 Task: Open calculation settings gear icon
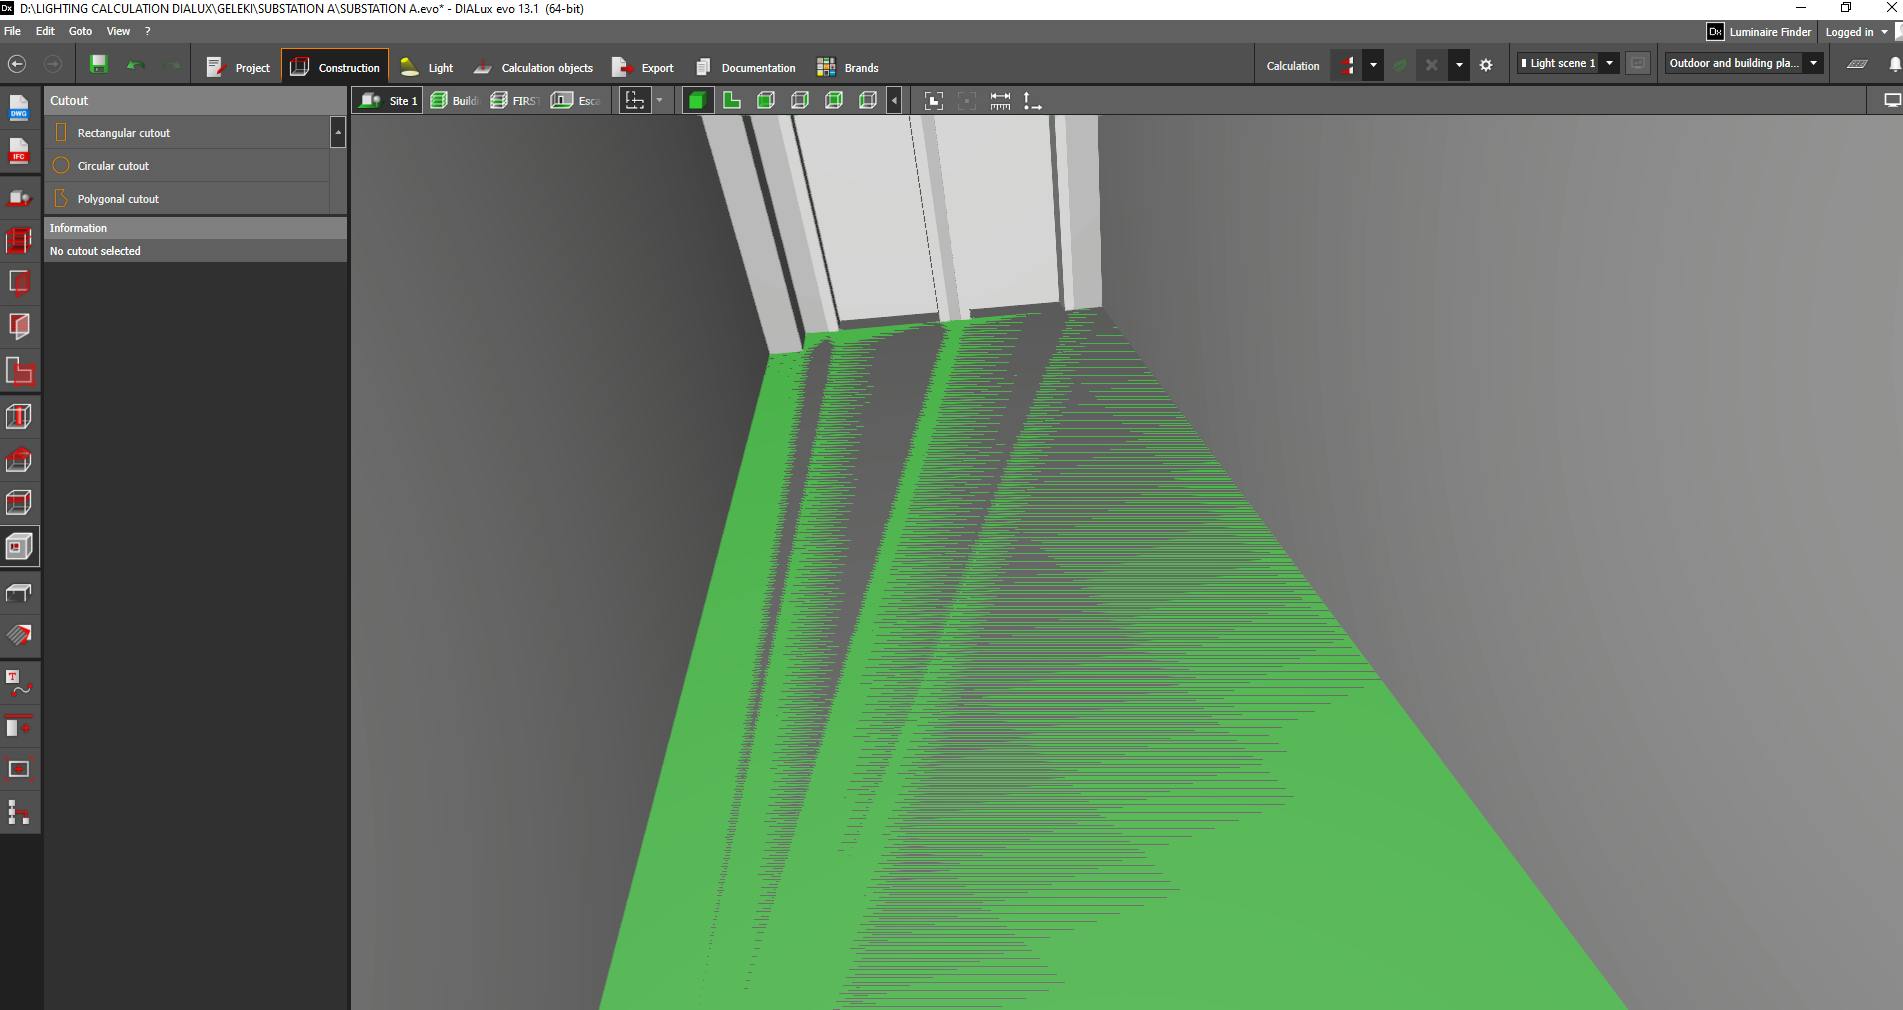[1486, 65]
